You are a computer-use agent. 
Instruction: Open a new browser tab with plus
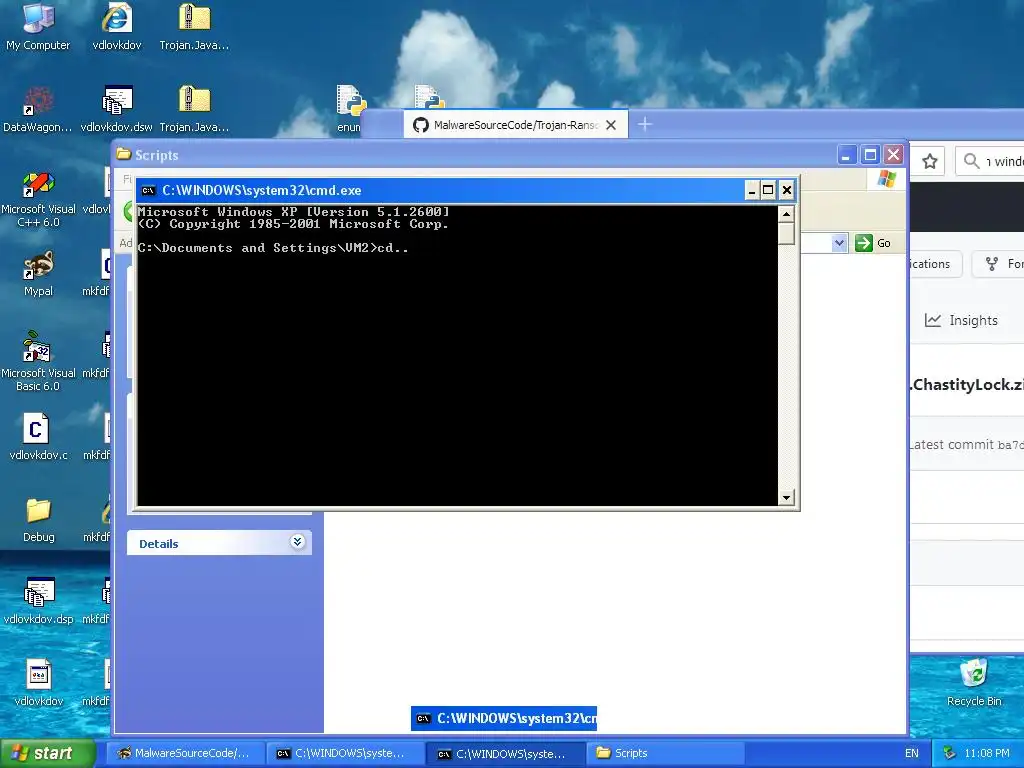pos(645,124)
